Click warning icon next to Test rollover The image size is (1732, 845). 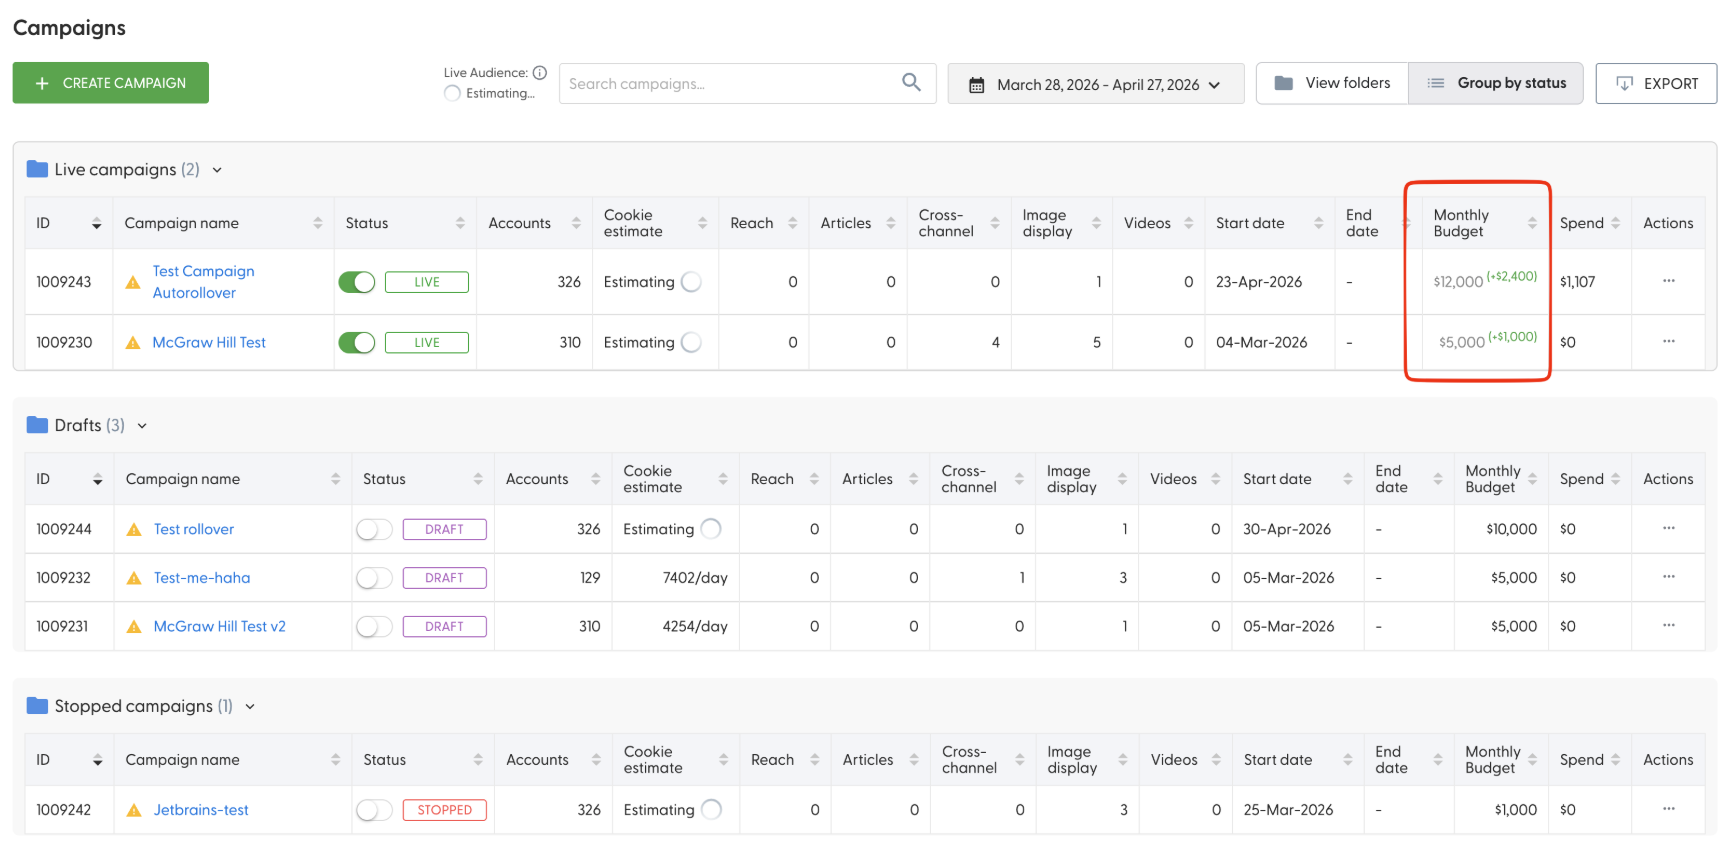click(x=134, y=530)
